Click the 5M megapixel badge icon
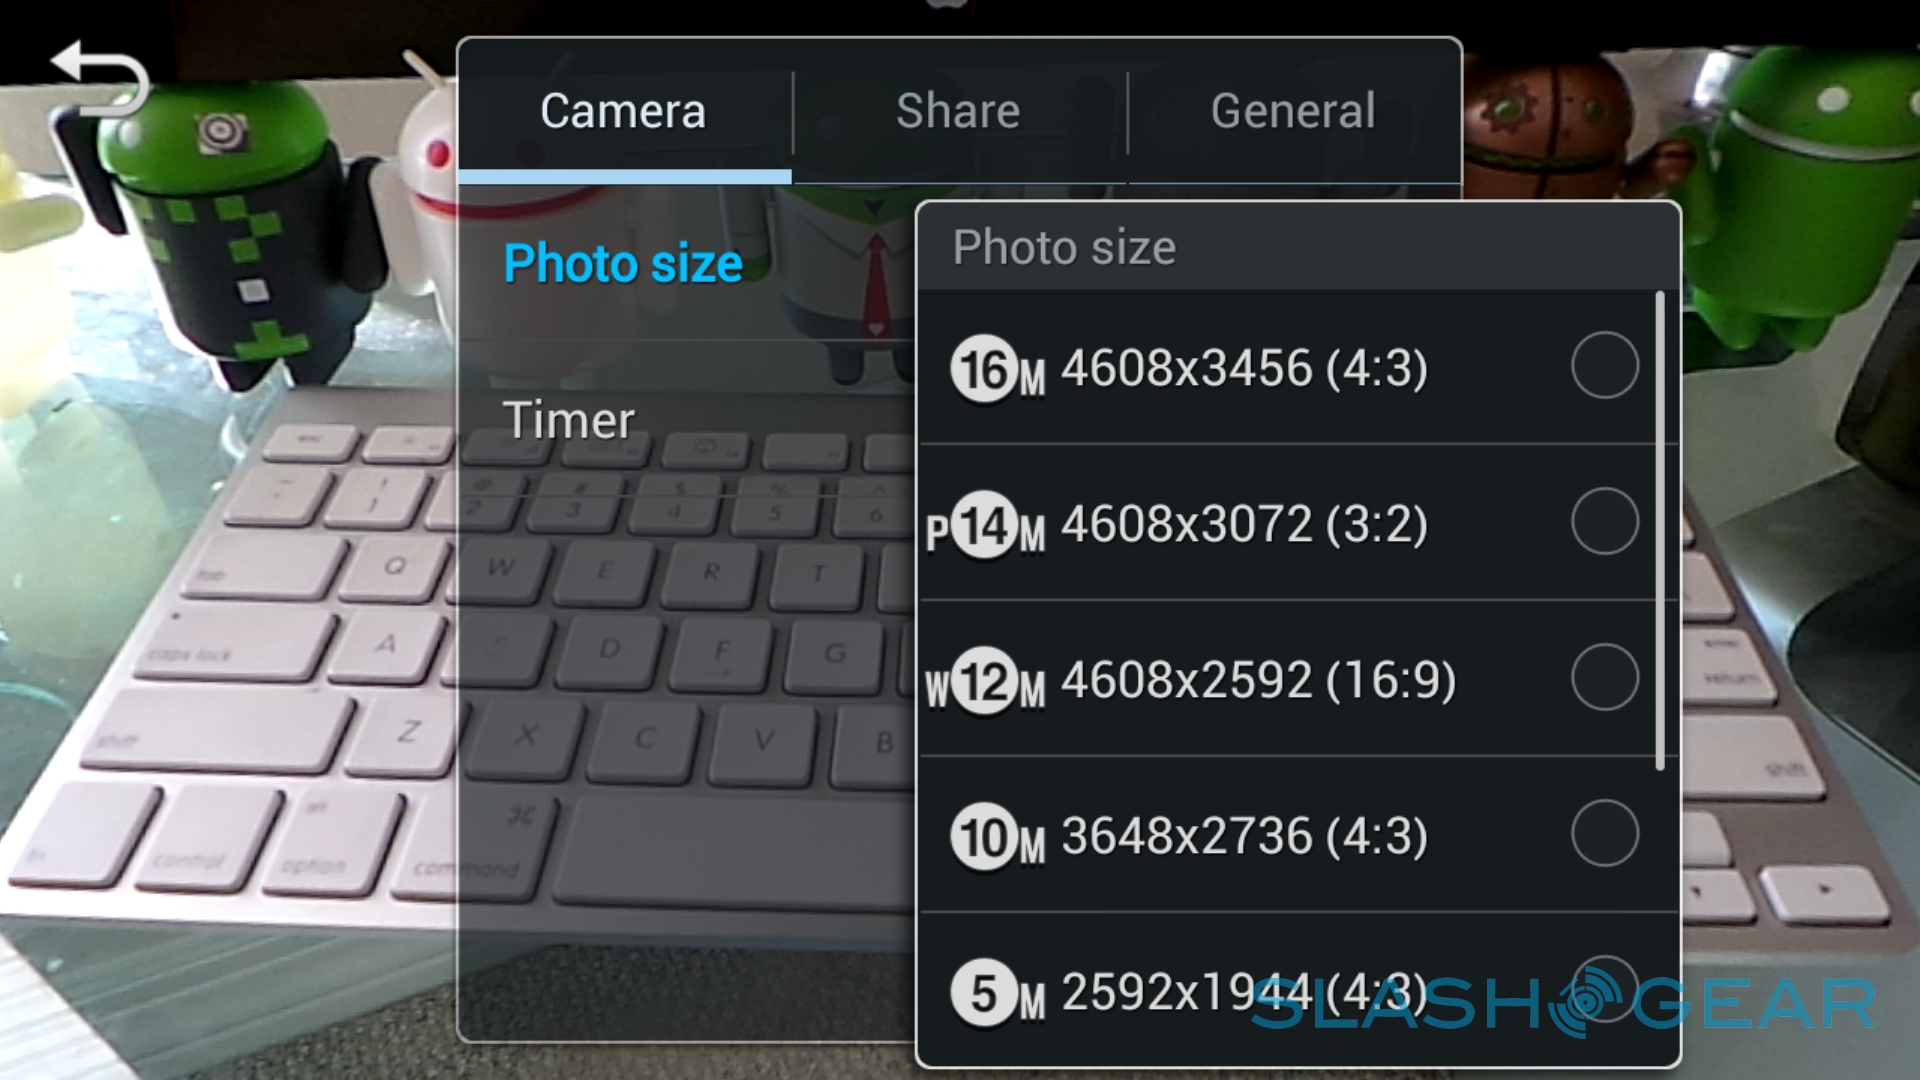Viewport: 1920px width, 1080px height. click(997, 993)
